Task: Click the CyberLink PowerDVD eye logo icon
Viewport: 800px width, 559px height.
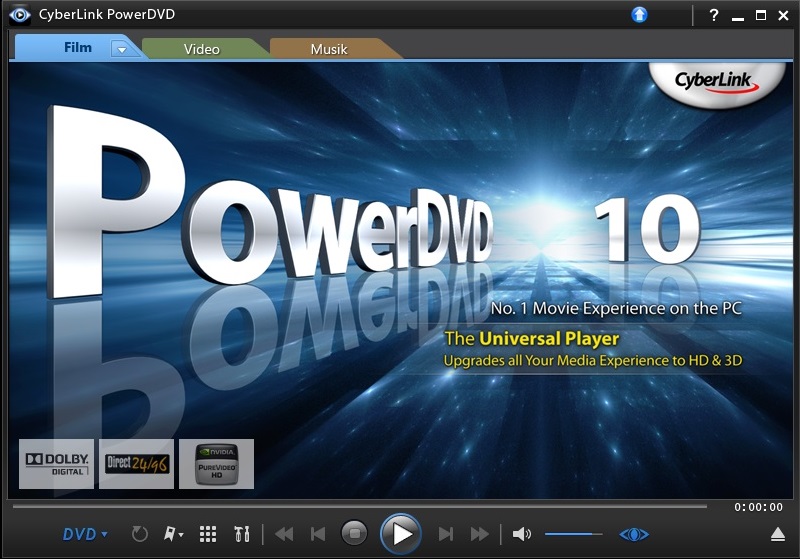Action: [19, 15]
